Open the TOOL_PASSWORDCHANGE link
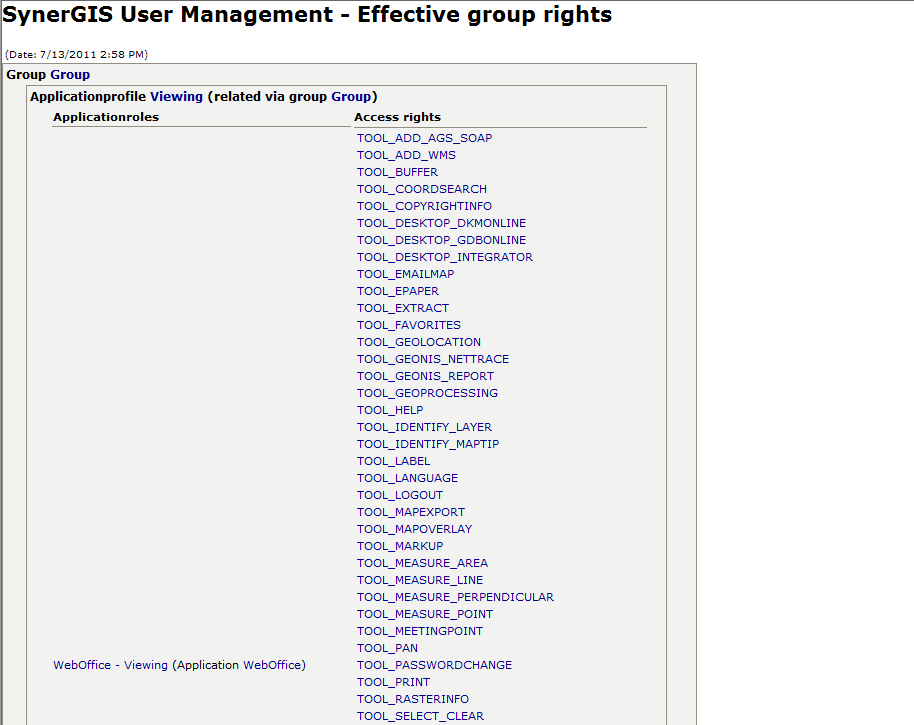 coord(434,664)
